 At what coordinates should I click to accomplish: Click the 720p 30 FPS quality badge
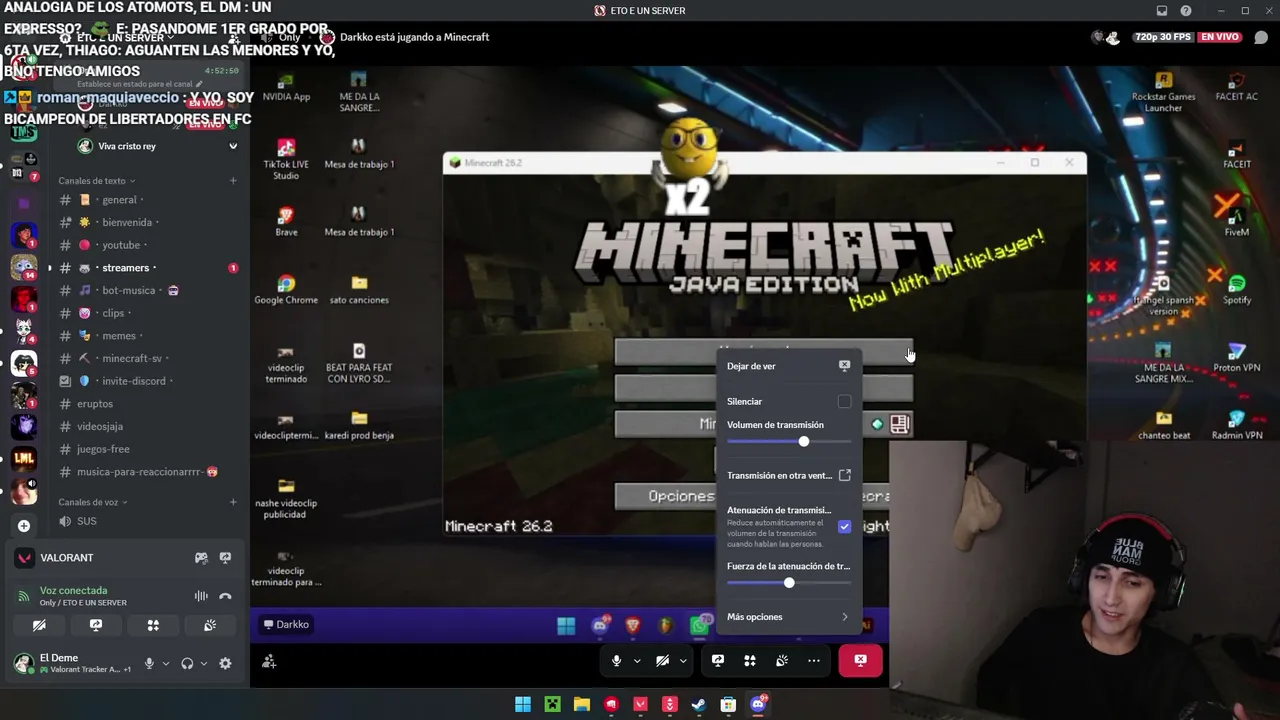tap(1163, 37)
